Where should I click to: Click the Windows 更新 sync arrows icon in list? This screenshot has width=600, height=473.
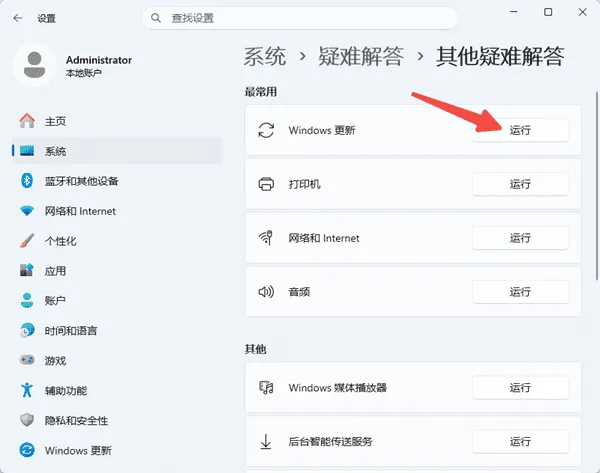(x=266, y=130)
